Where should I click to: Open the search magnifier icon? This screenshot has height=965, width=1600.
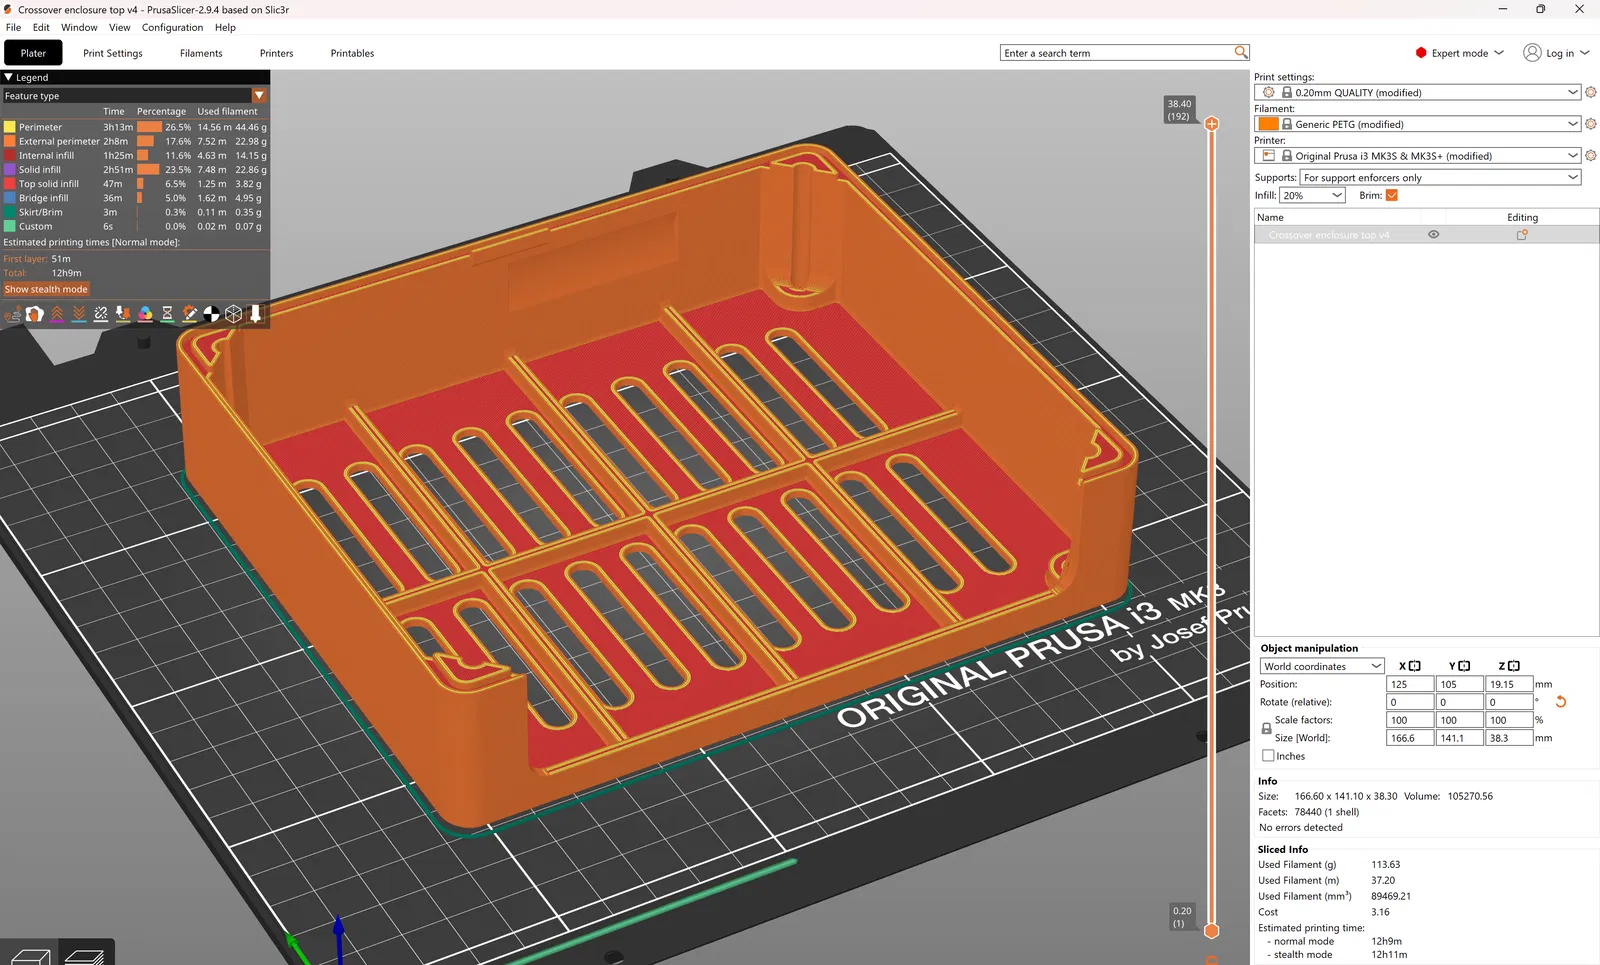[1240, 53]
